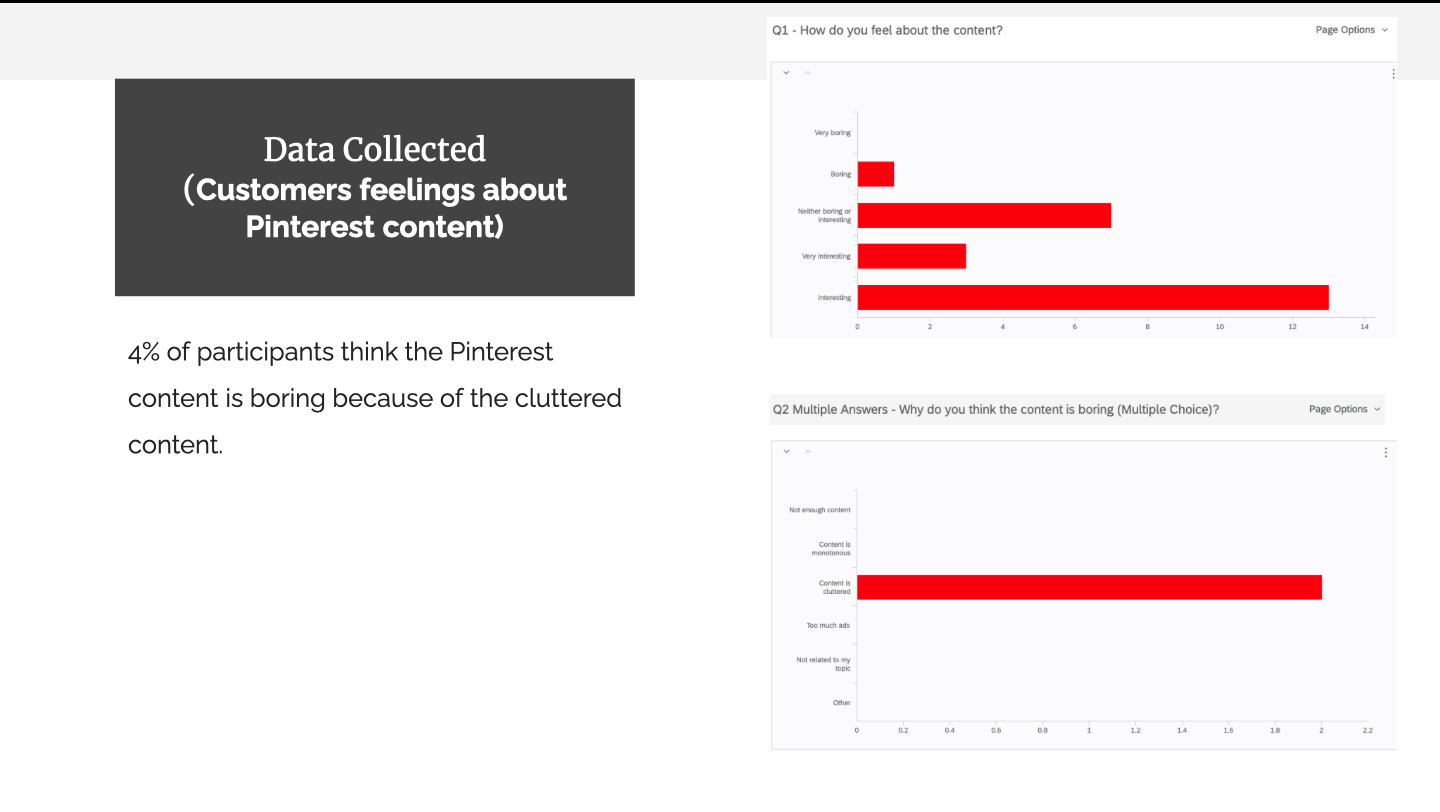Open the Page Options dropdown for Q1
The height and width of the screenshot is (812, 1440).
click(x=1352, y=30)
